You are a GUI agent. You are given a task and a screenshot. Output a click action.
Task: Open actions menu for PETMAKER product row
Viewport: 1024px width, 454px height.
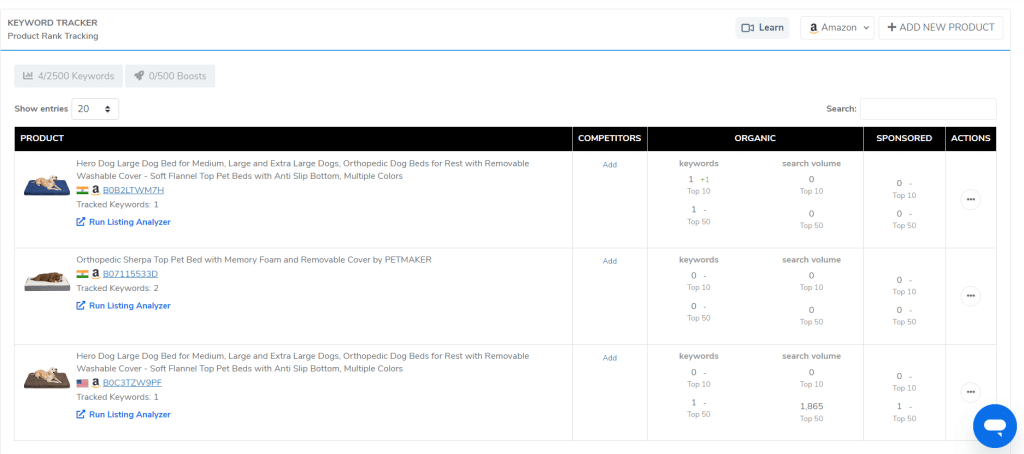pyautogui.click(x=970, y=296)
